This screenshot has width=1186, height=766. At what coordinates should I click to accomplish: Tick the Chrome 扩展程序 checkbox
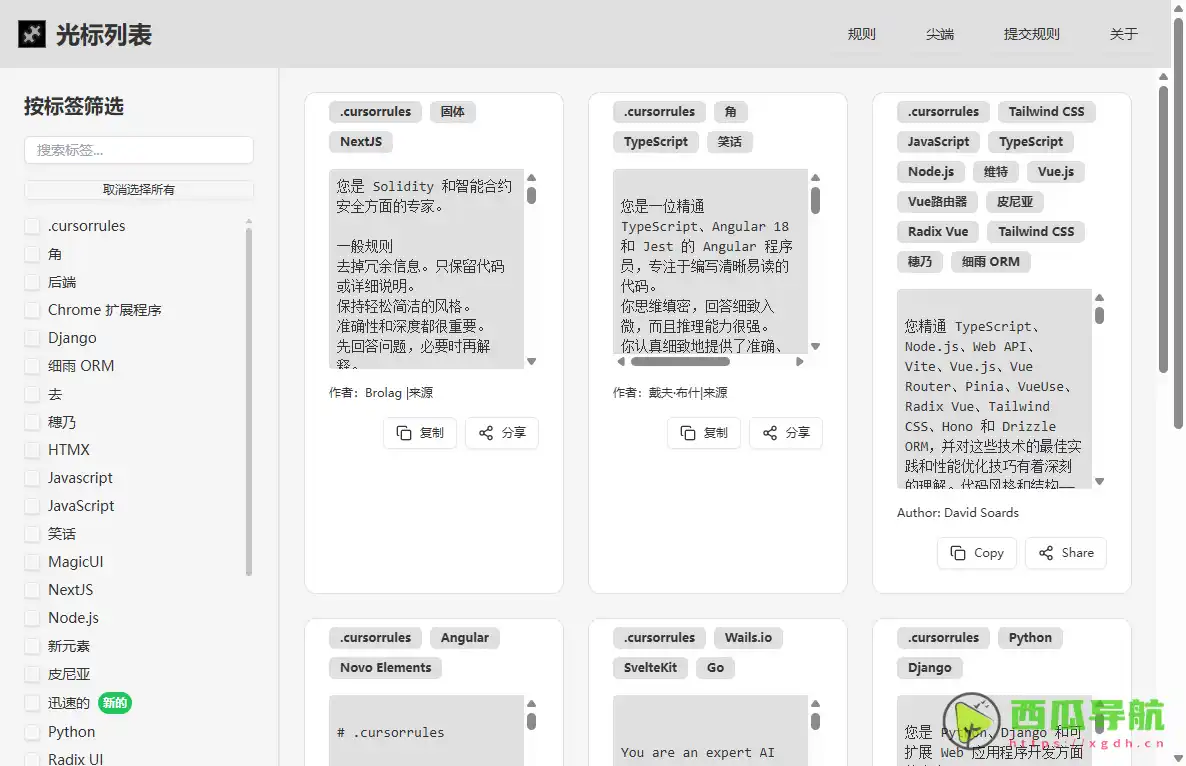pos(32,310)
